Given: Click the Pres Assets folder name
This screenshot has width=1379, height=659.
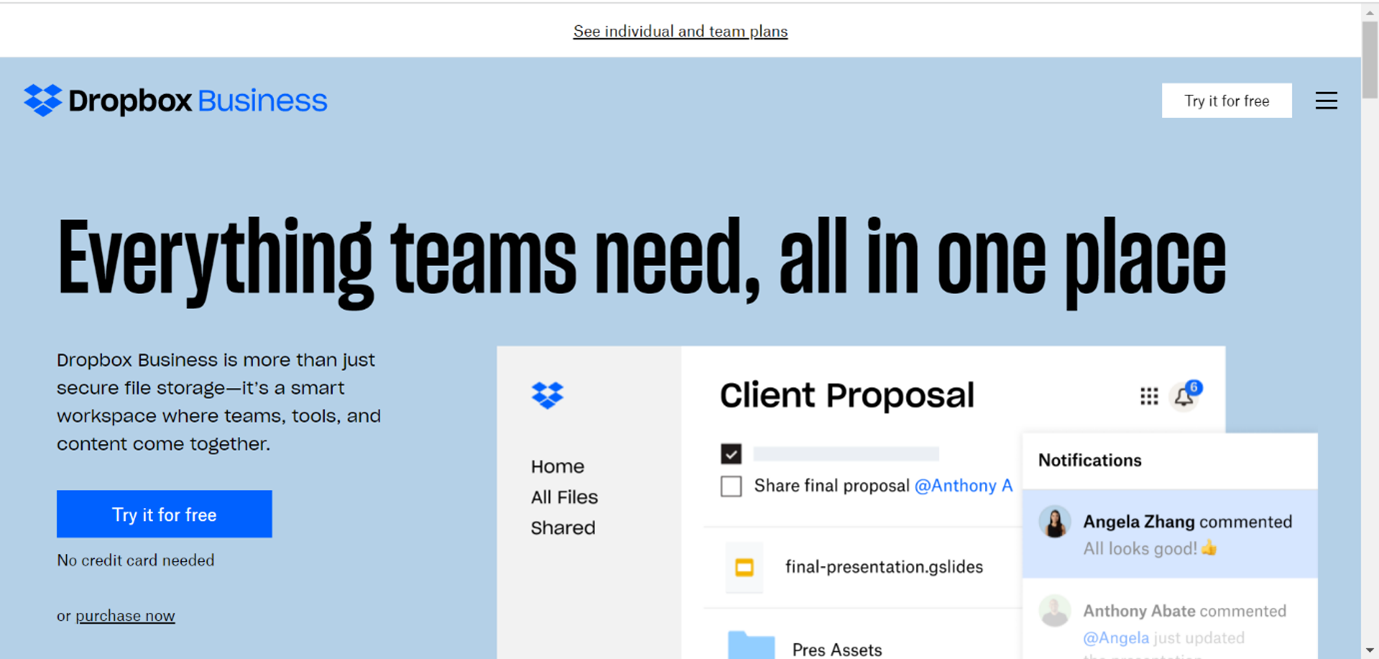Looking at the screenshot, I should click(837, 649).
